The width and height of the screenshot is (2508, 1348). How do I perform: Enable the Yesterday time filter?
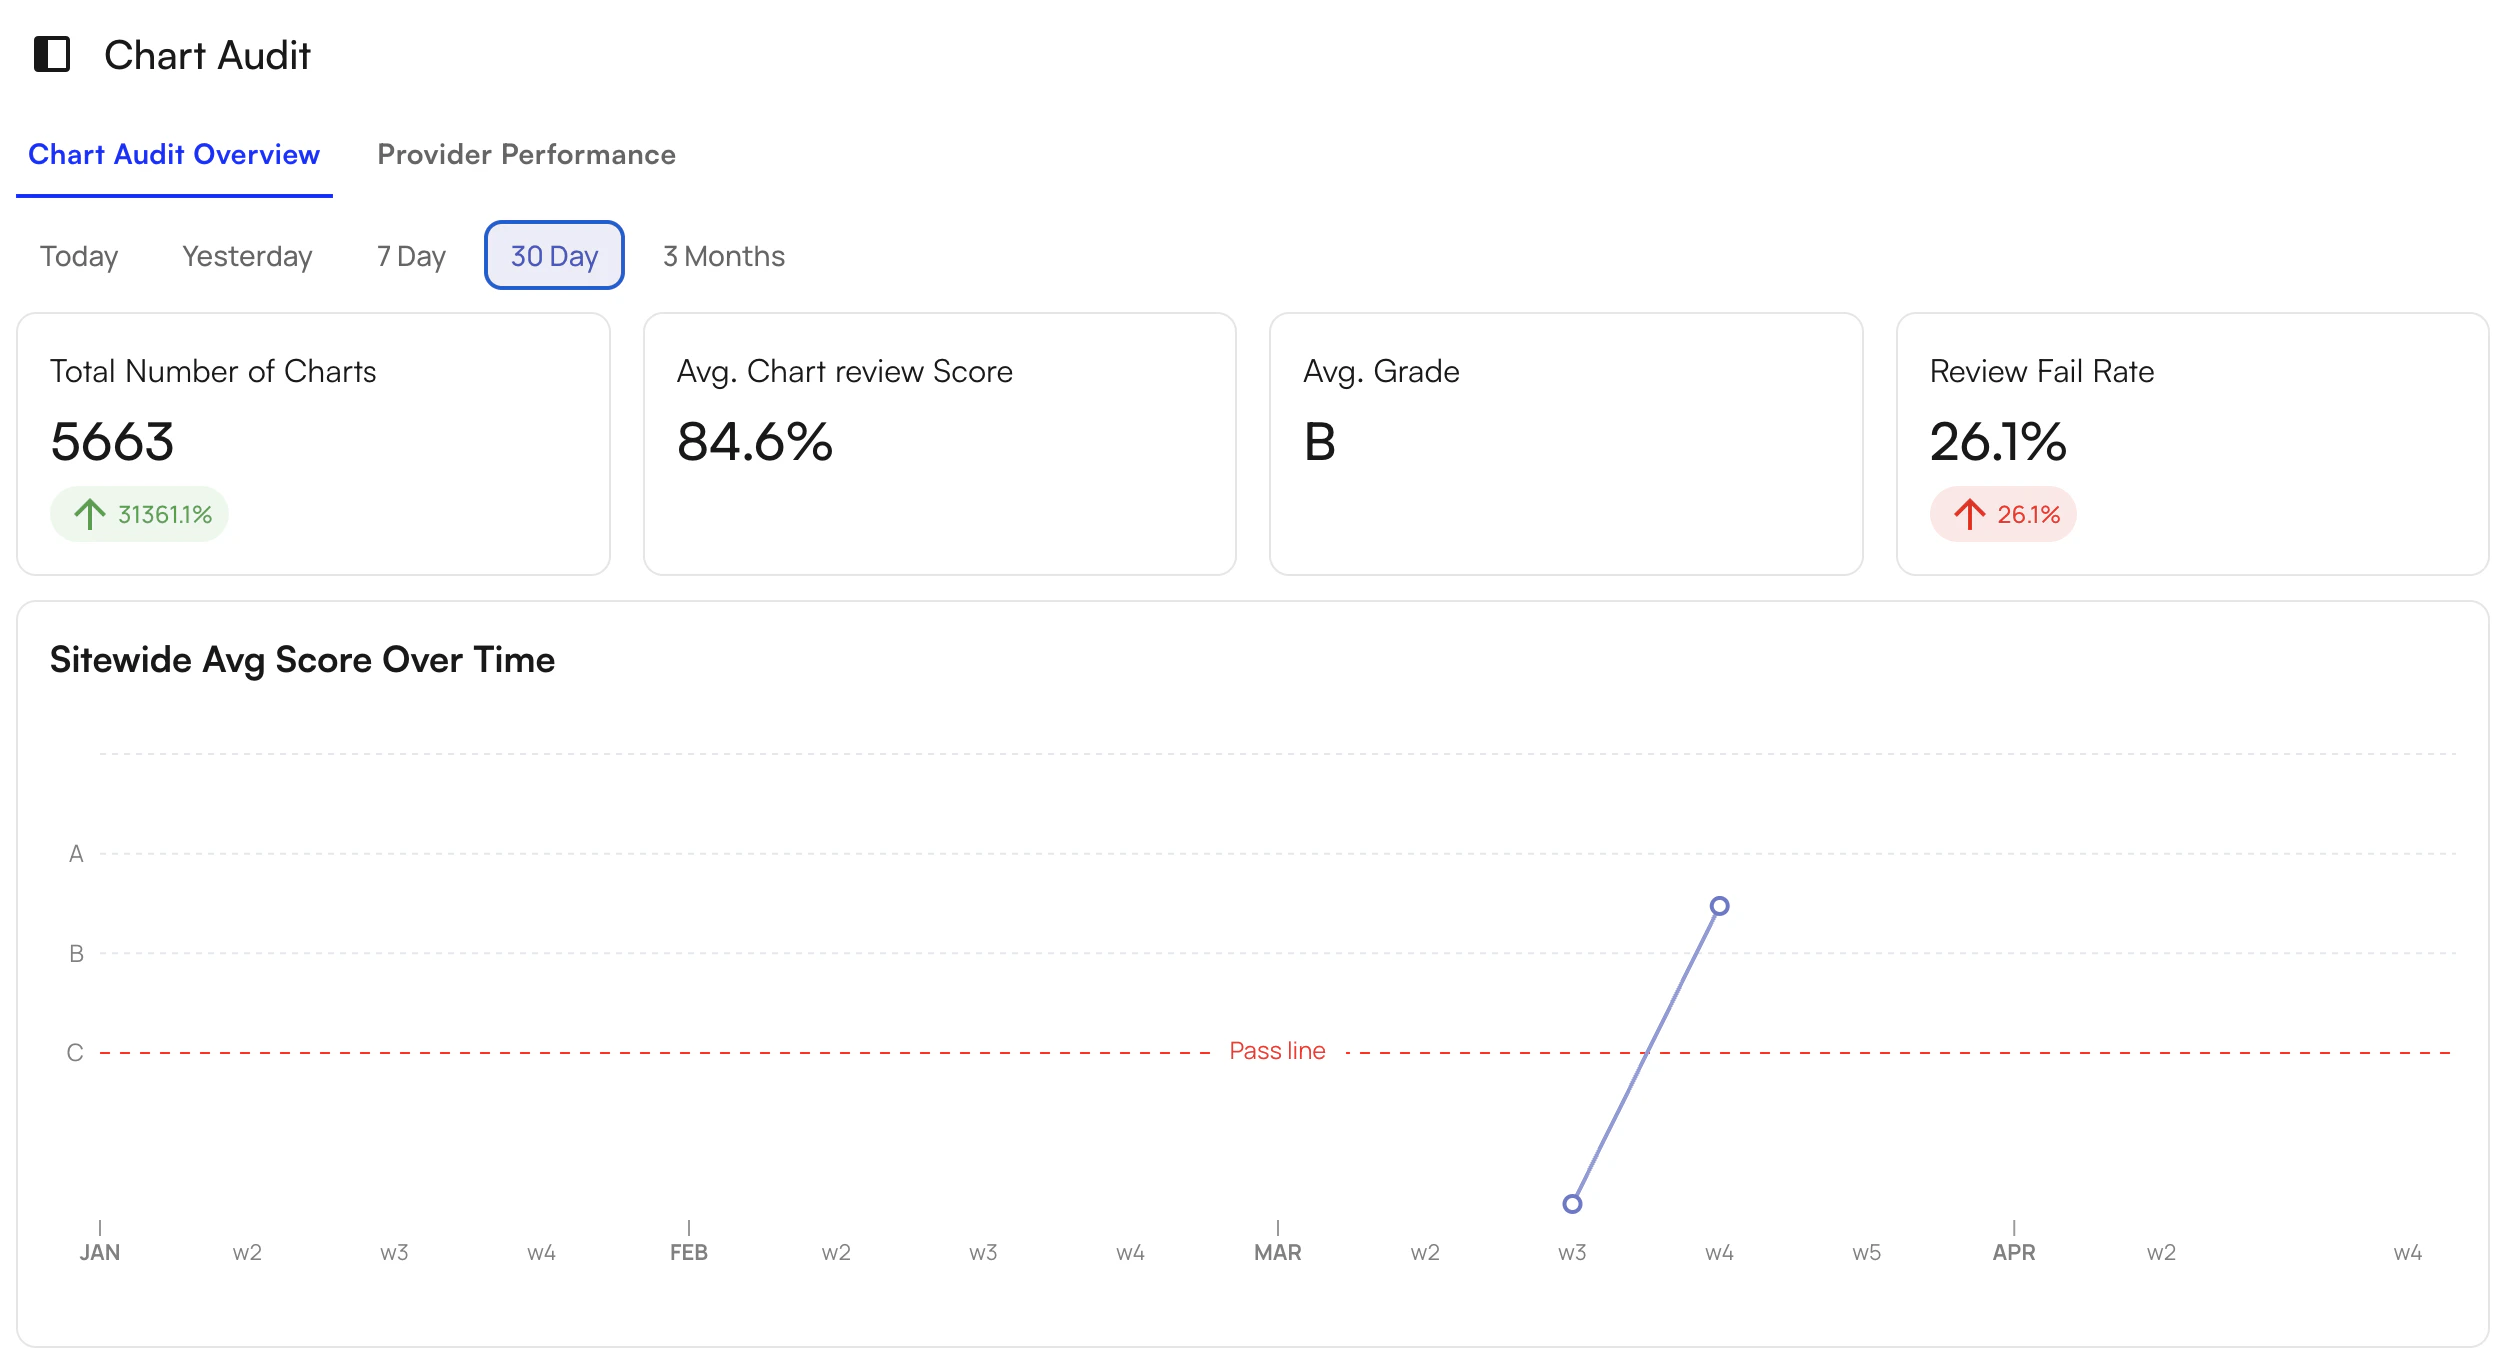point(246,256)
